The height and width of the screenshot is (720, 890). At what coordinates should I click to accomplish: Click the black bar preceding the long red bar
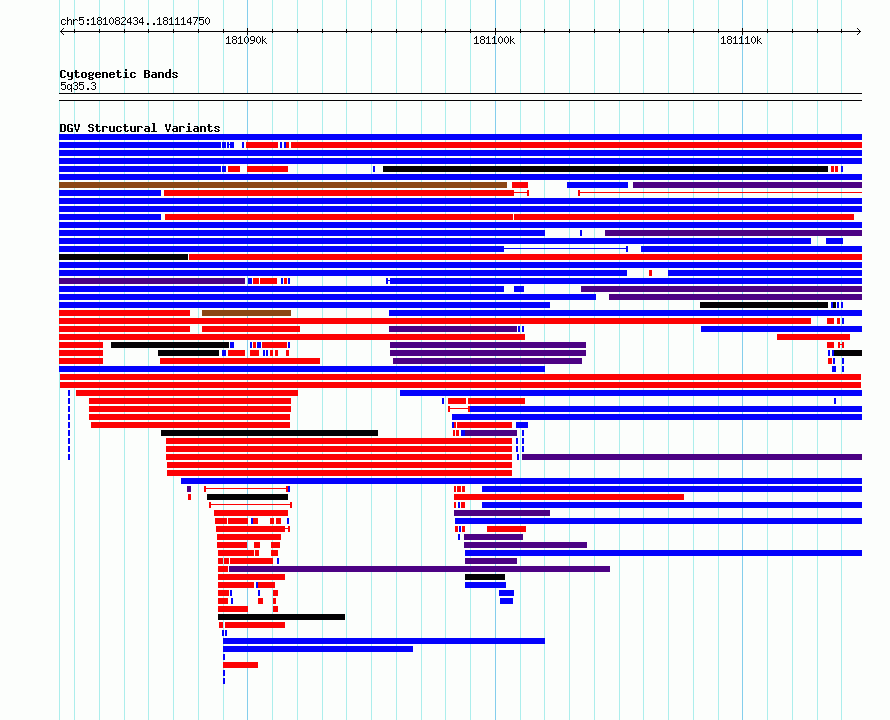pos(123,257)
